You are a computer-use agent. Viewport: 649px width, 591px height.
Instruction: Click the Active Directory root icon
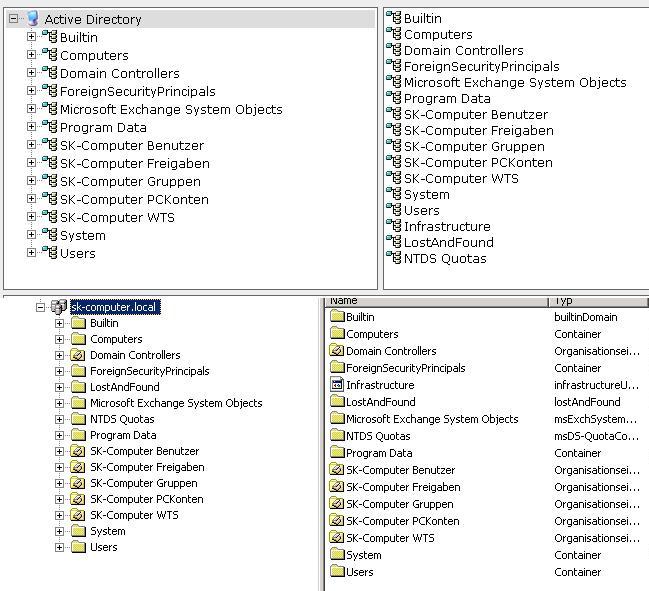(x=33, y=19)
